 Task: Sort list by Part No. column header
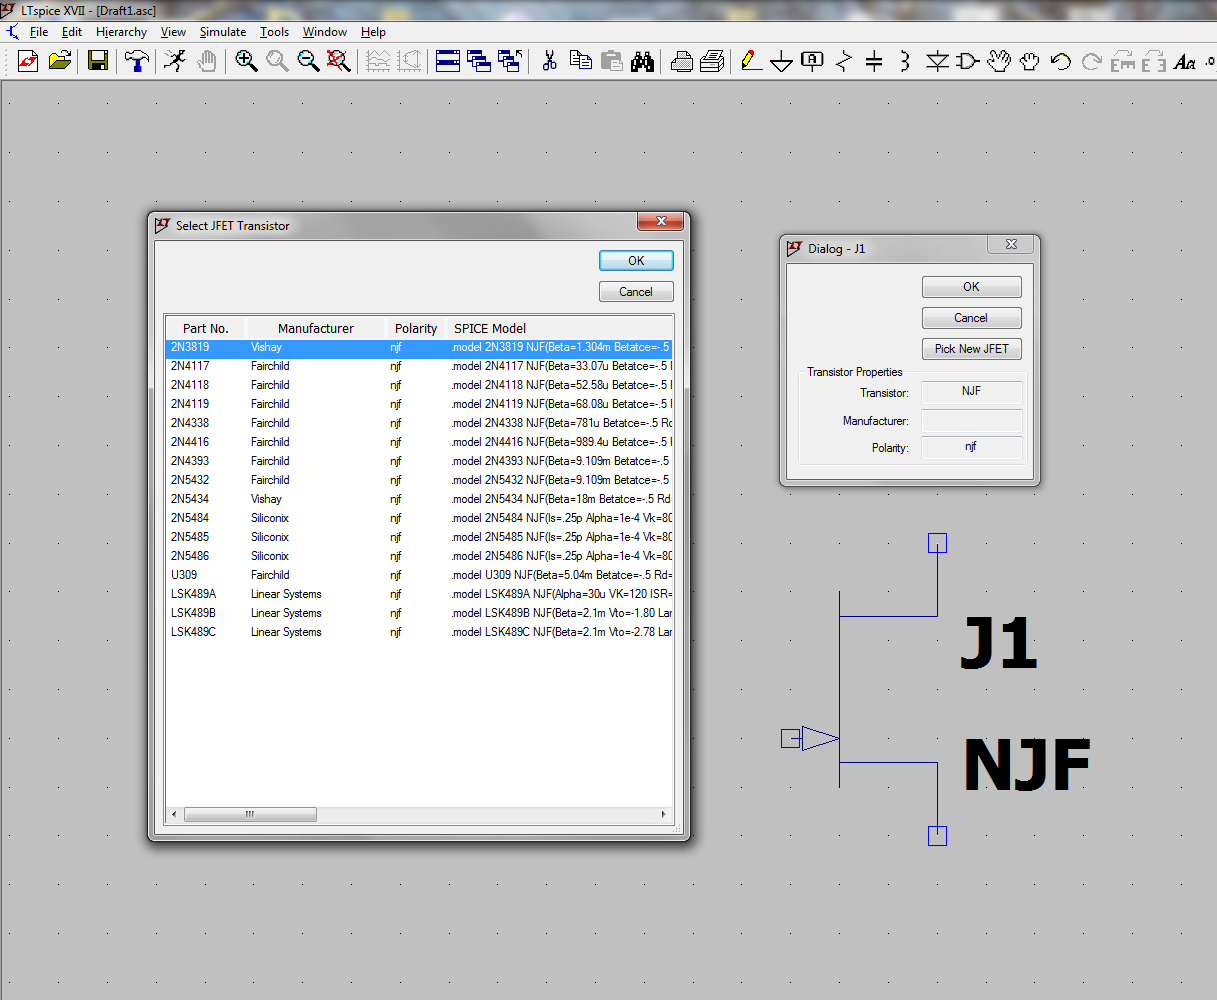[x=206, y=328]
